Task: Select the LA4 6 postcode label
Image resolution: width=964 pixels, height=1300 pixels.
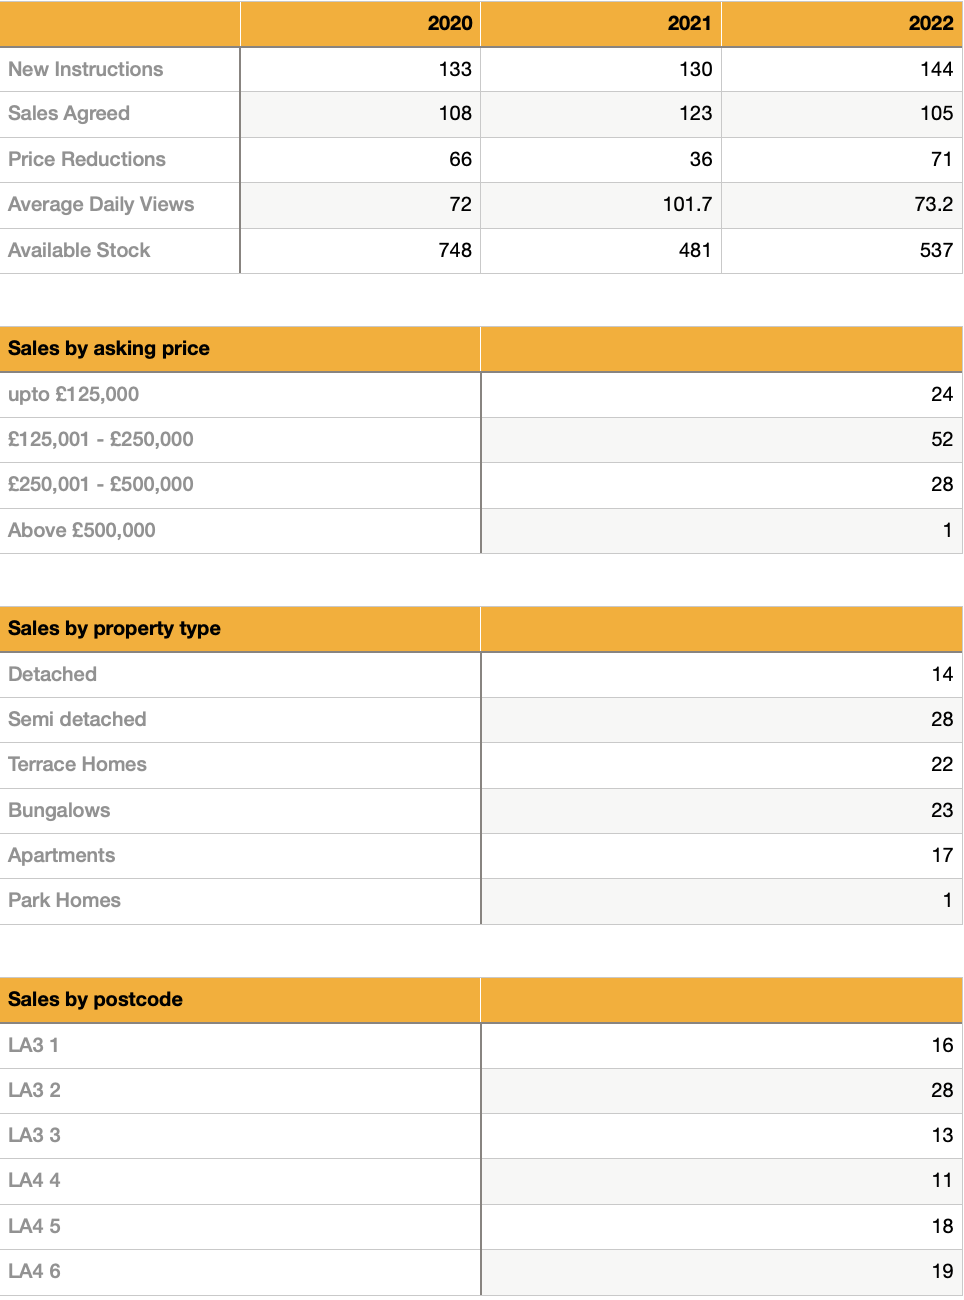Action: (34, 1271)
